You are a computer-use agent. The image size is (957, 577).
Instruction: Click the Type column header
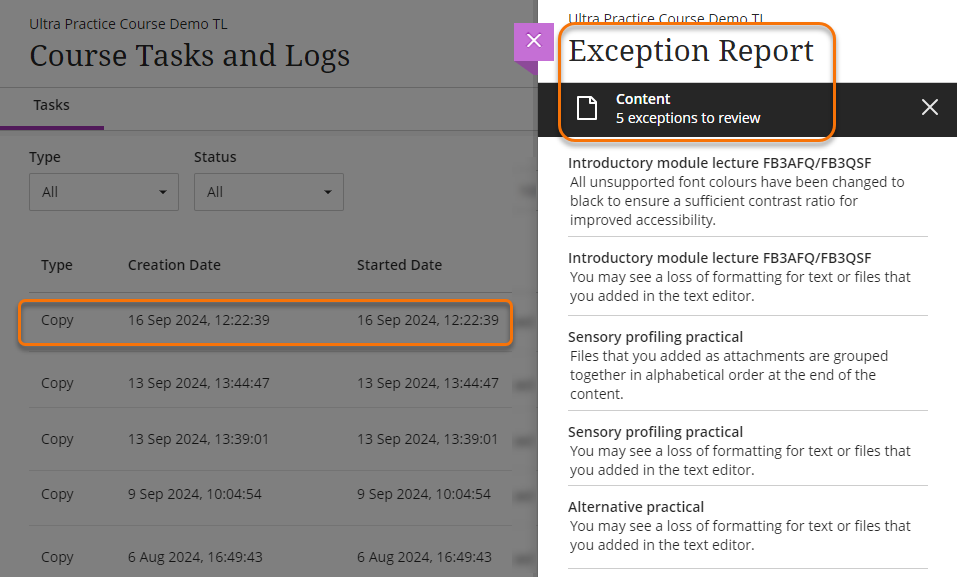57,265
